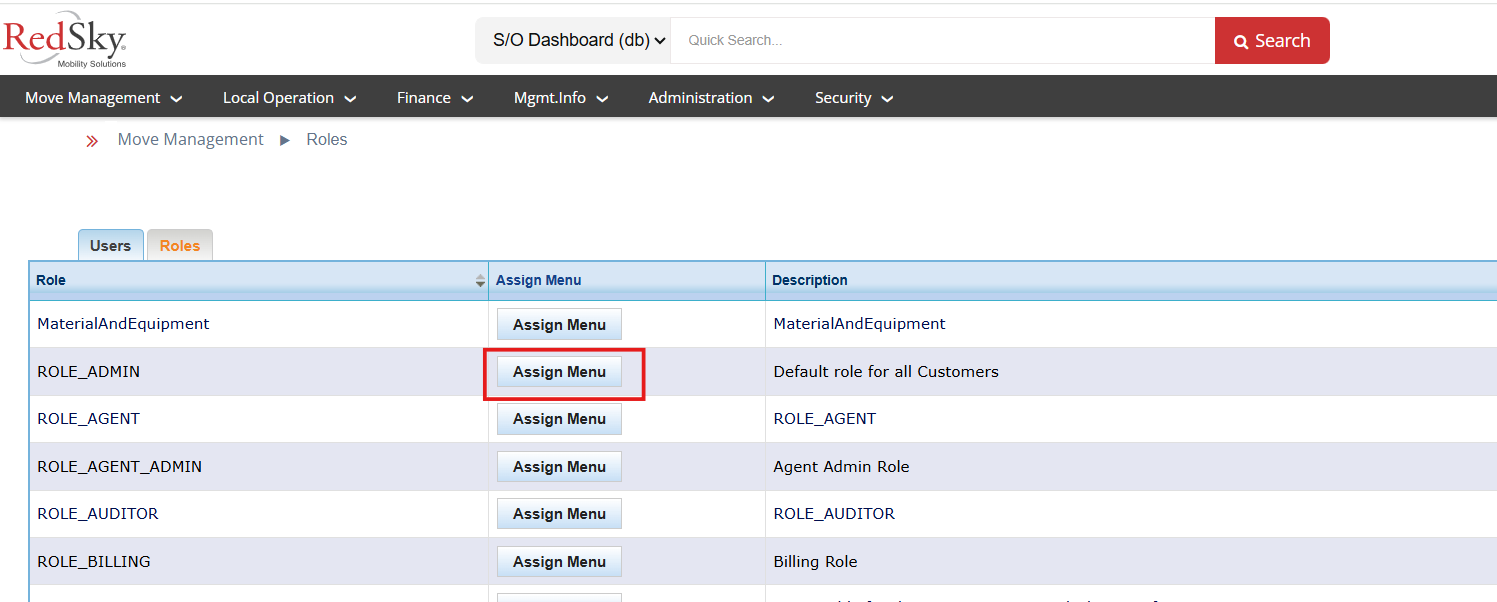1497x602 pixels.
Task: Focus the Quick Search input field
Action: pyautogui.click(x=943, y=40)
